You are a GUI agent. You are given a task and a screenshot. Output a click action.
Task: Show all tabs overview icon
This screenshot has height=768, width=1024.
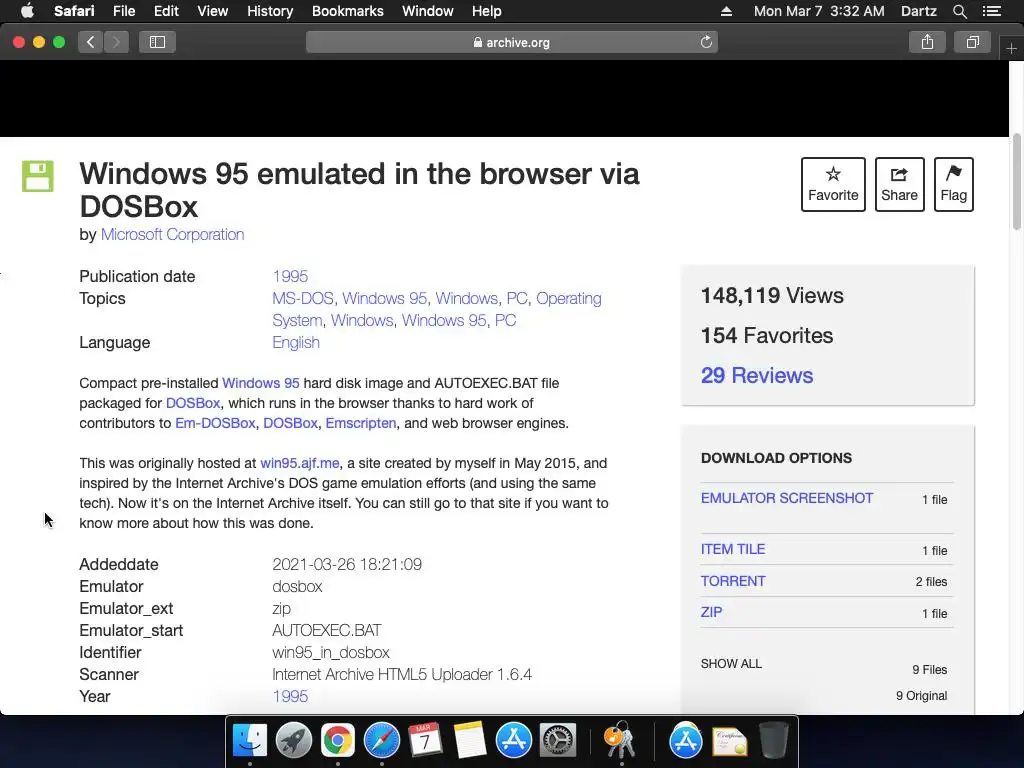(x=972, y=42)
